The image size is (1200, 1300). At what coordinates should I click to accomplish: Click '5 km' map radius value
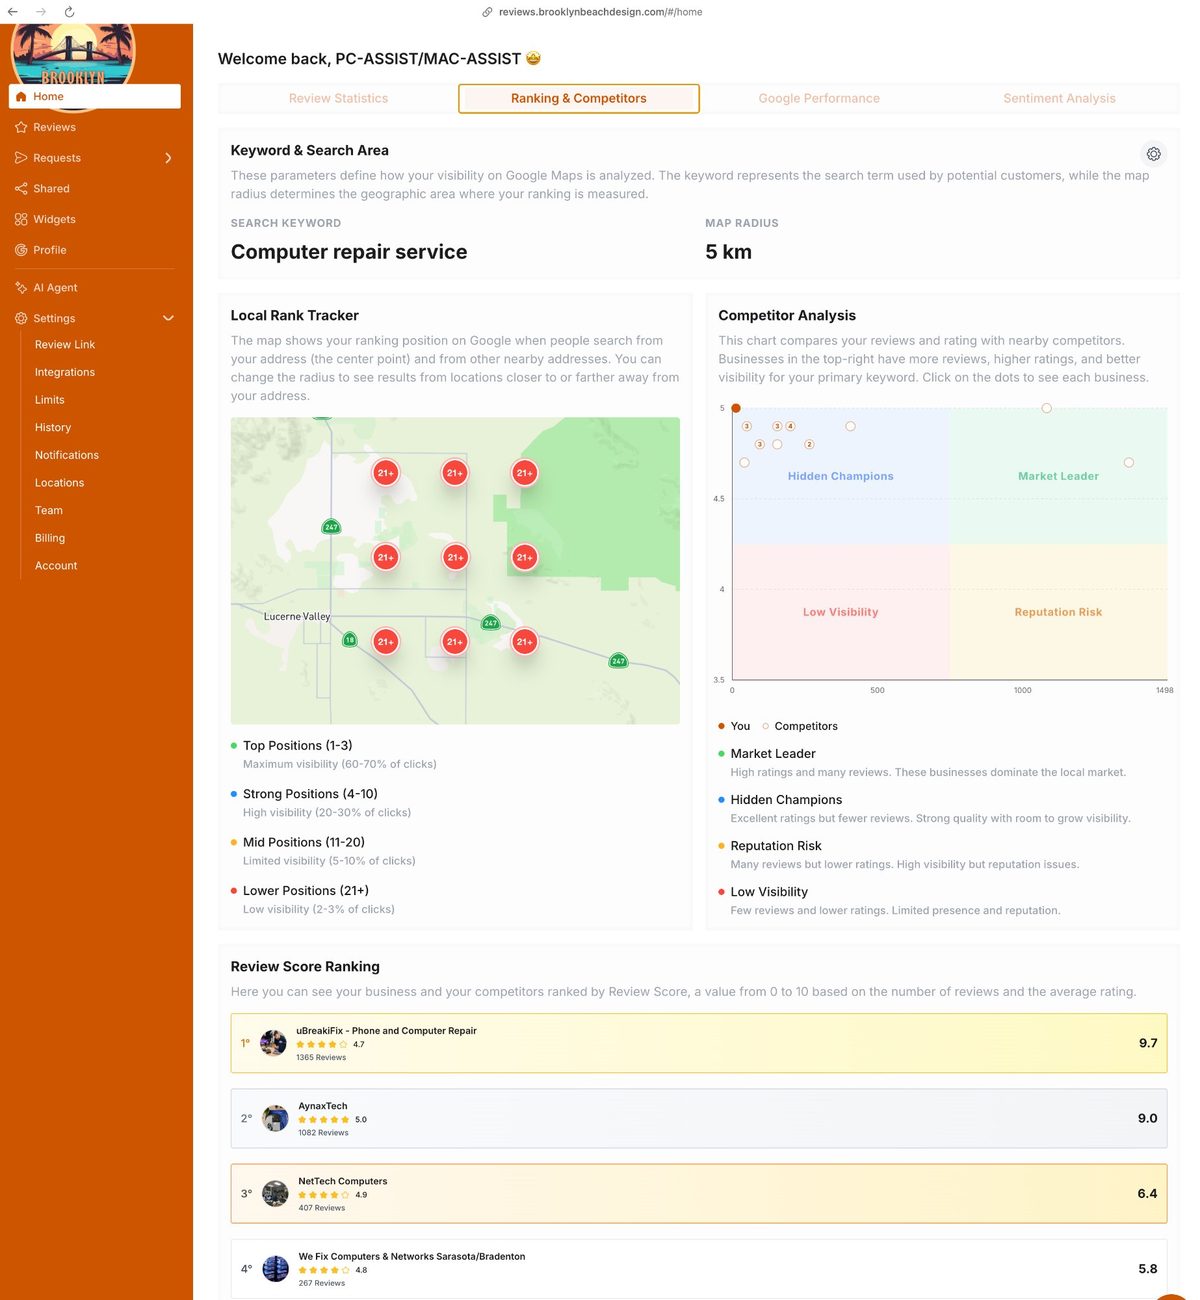729,252
